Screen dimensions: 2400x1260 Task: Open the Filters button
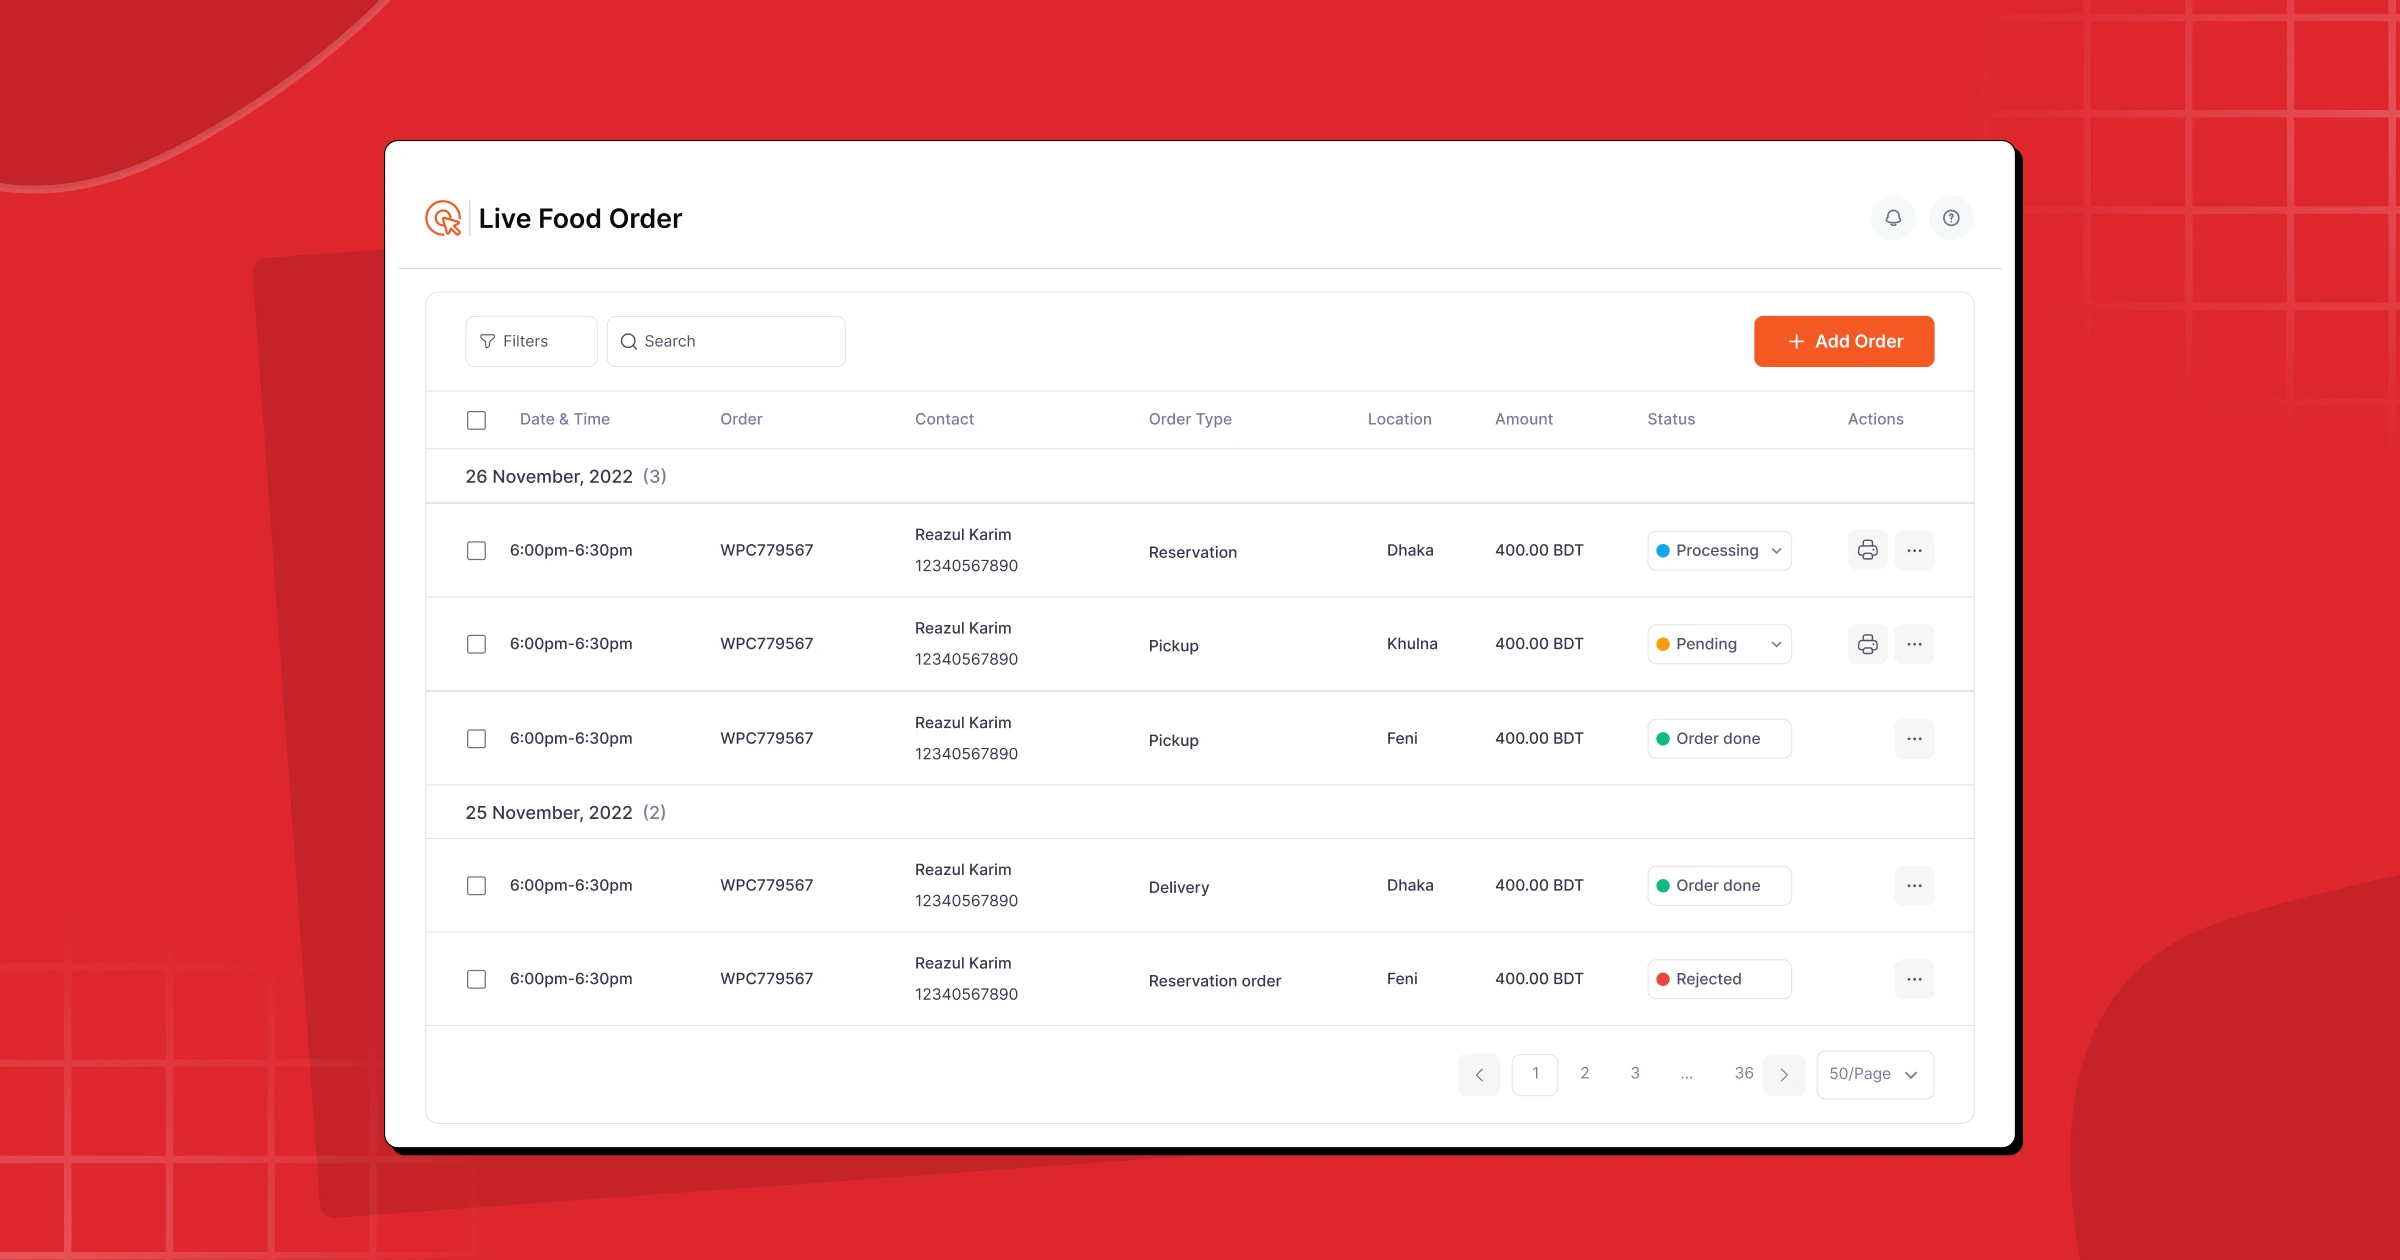531,341
